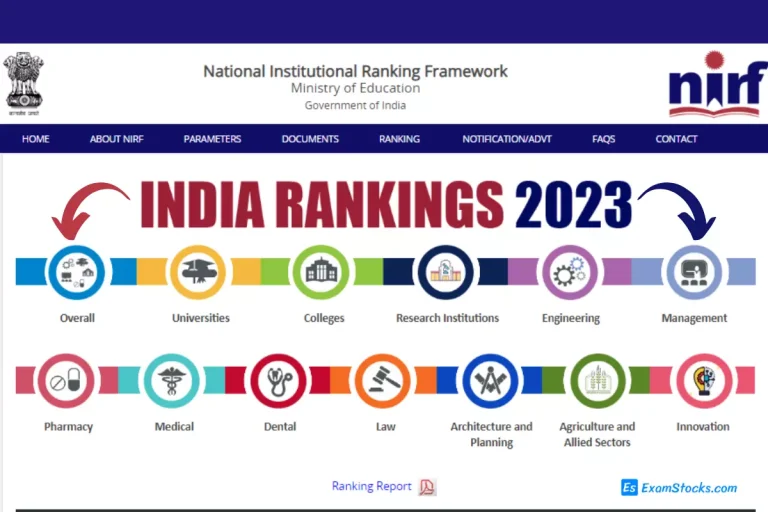Open the Research Institutions icon
Viewport: 768px width, 512px height.
click(x=446, y=272)
